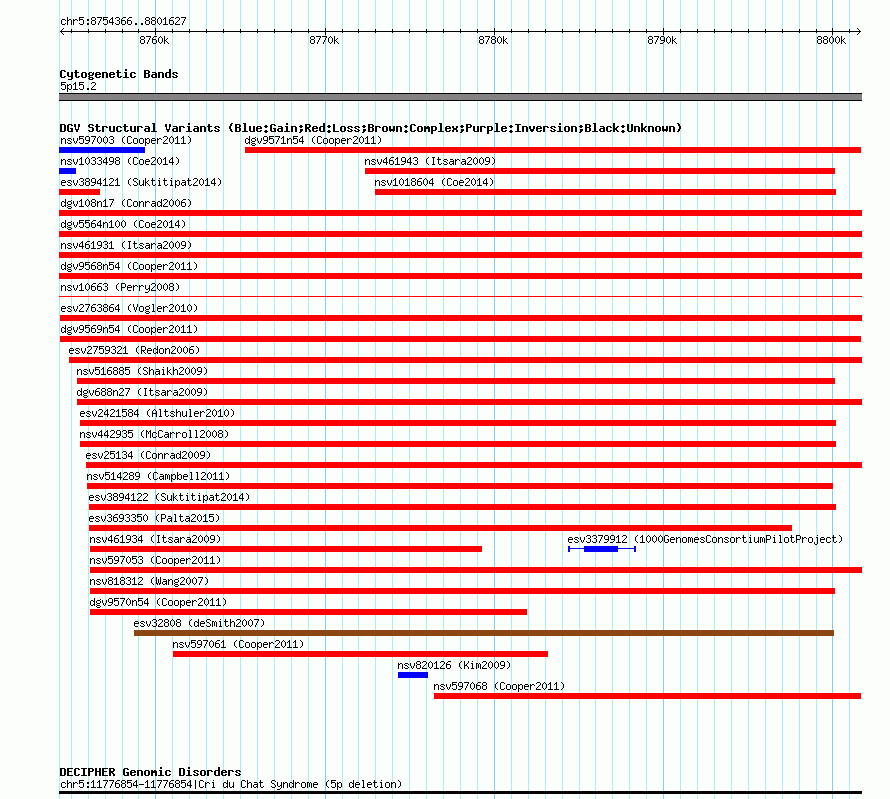This screenshot has height=799, width=890.
Task: Open esv3379912 (1000GenomesConsortiumPilotProject) label
Action: [705, 539]
